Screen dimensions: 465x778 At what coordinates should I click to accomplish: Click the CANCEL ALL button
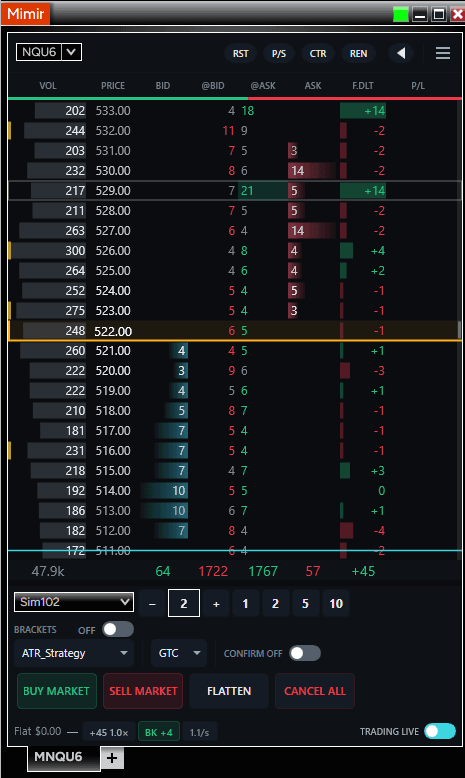click(315, 691)
